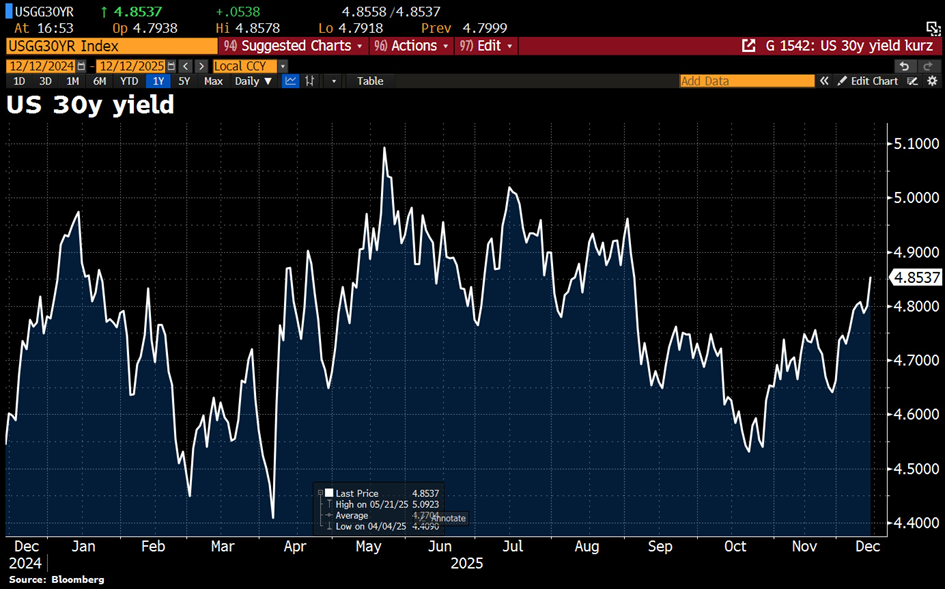Select the 1Y time range
Screen dimensions: 945x589
pos(158,81)
